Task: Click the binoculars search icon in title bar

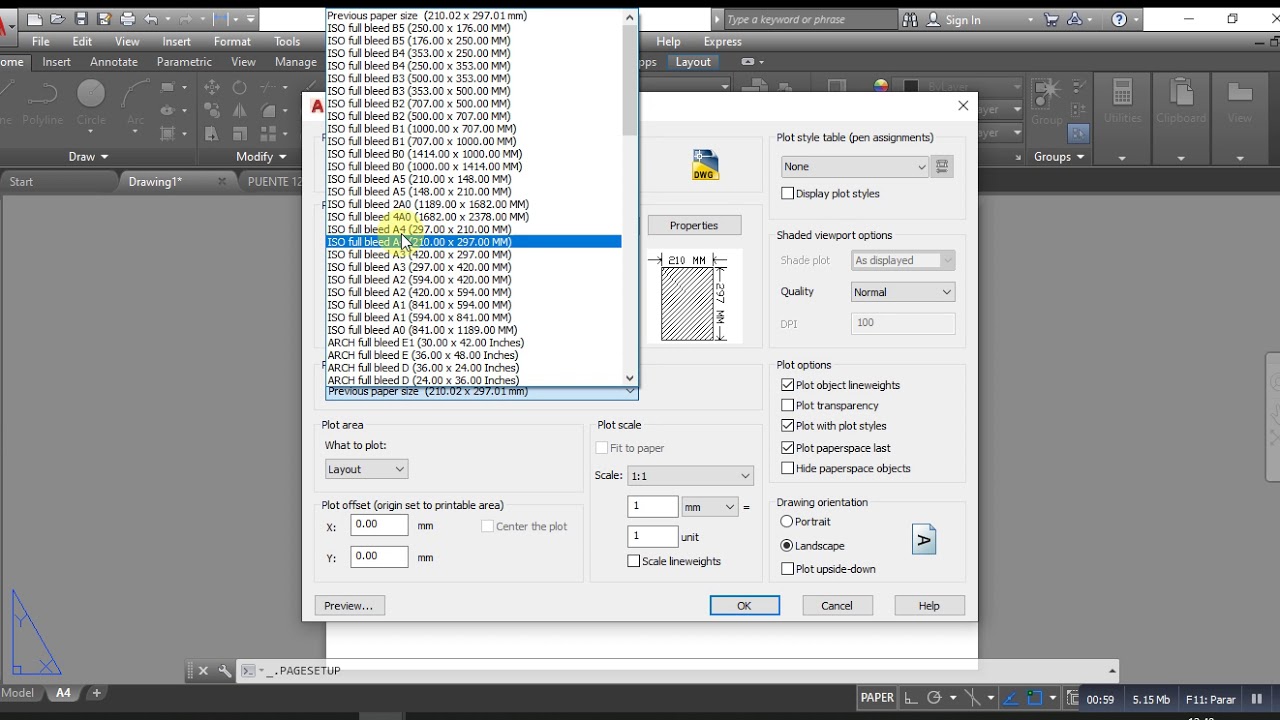Action: point(909,19)
